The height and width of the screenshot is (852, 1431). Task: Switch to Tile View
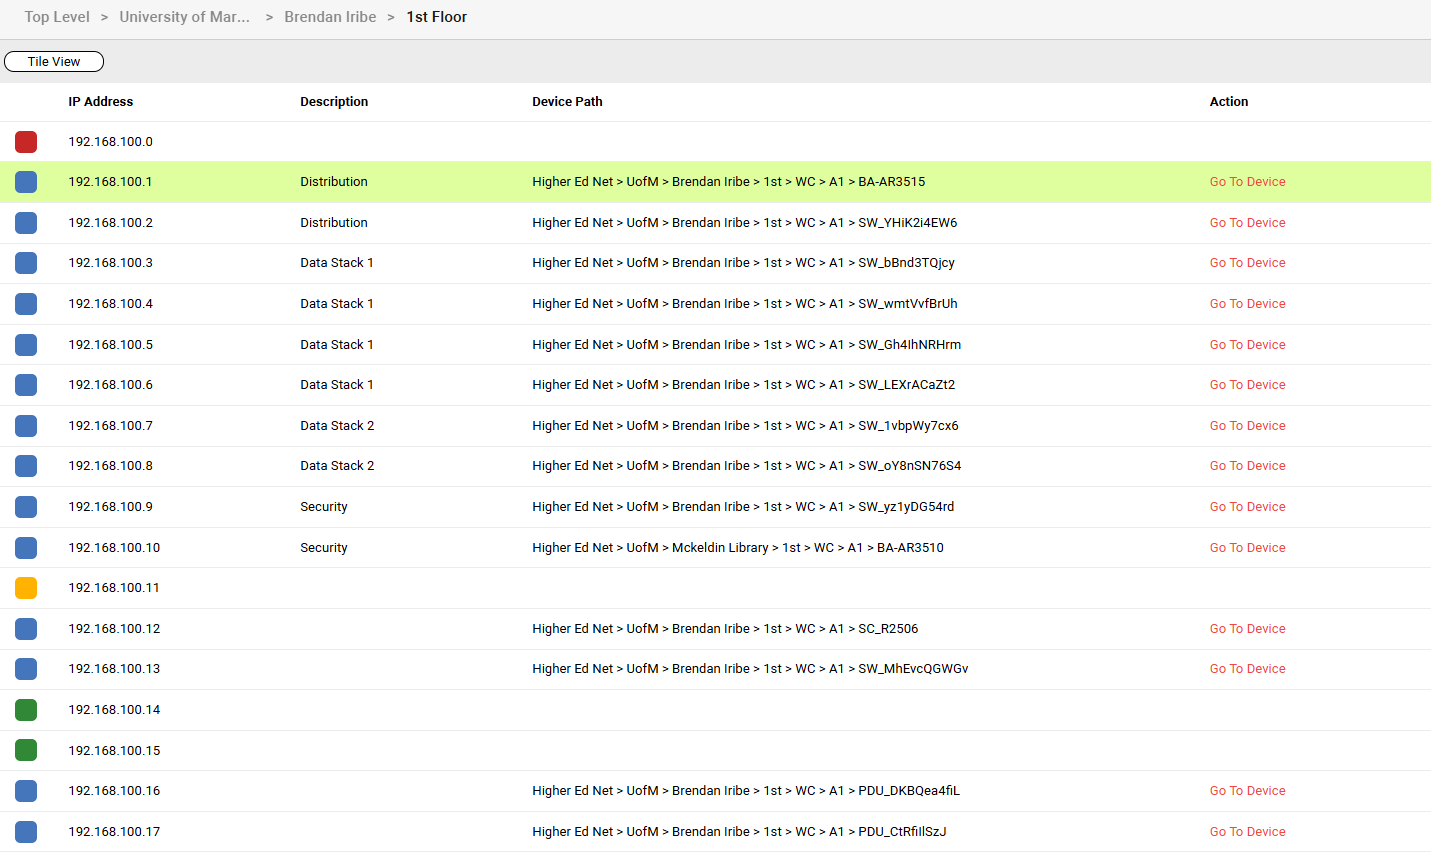pyautogui.click(x=54, y=62)
